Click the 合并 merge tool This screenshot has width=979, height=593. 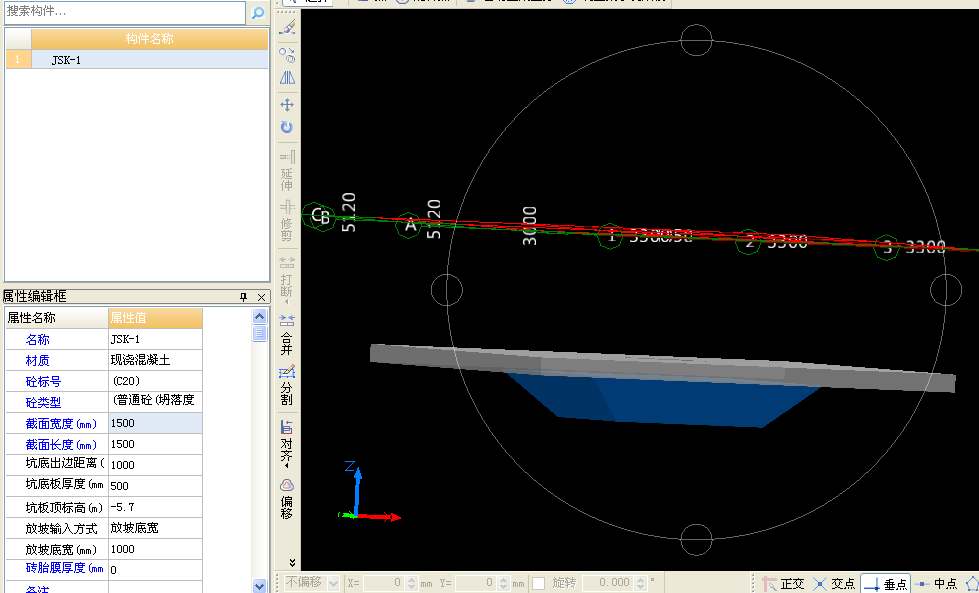(287, 335)
